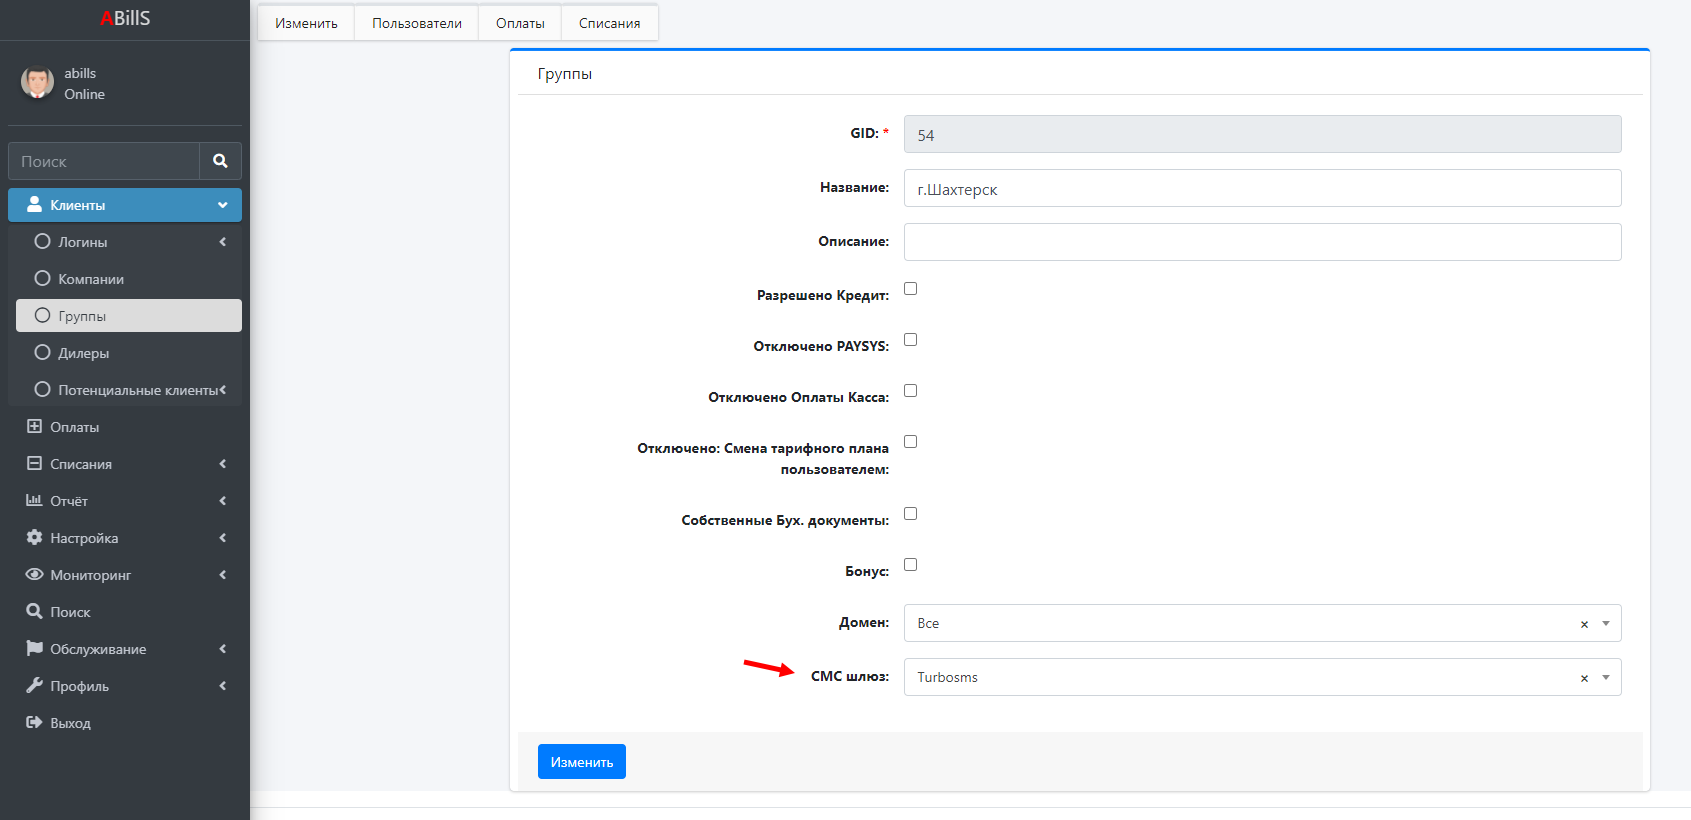
Task: Click the Настройка gear icon
Action: [34, 538]
